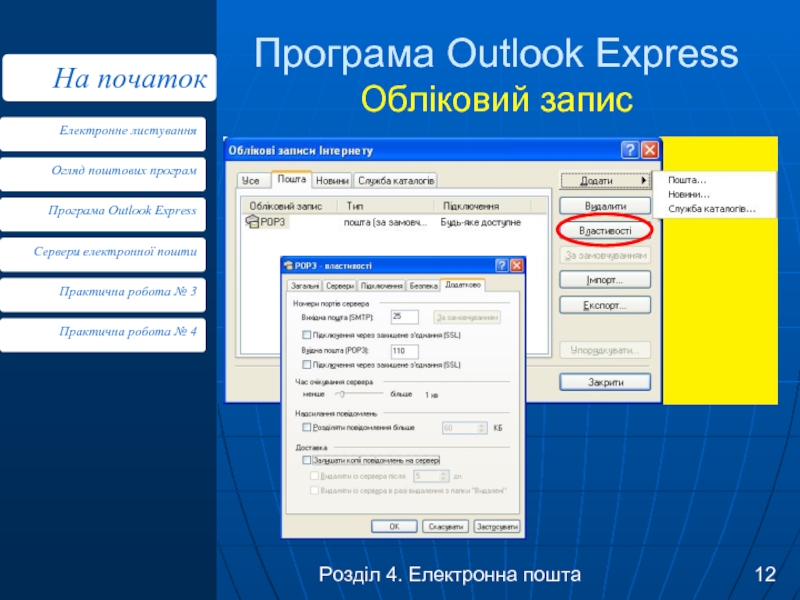Image resolution: width=800 pixels, height=600 pixels.
Task: Select the Підключення tab in POP3 properties
Action: click(x=382, y=286)
